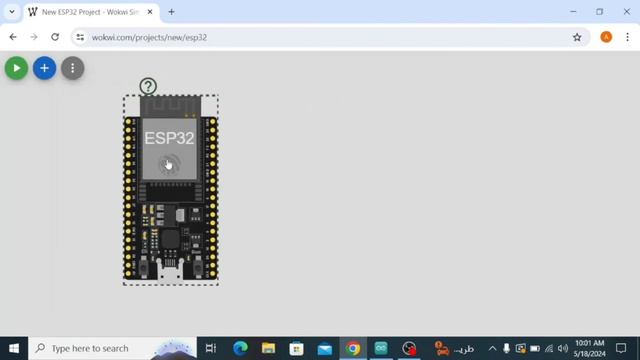Minimize the Chrome window

click(573, 12)
